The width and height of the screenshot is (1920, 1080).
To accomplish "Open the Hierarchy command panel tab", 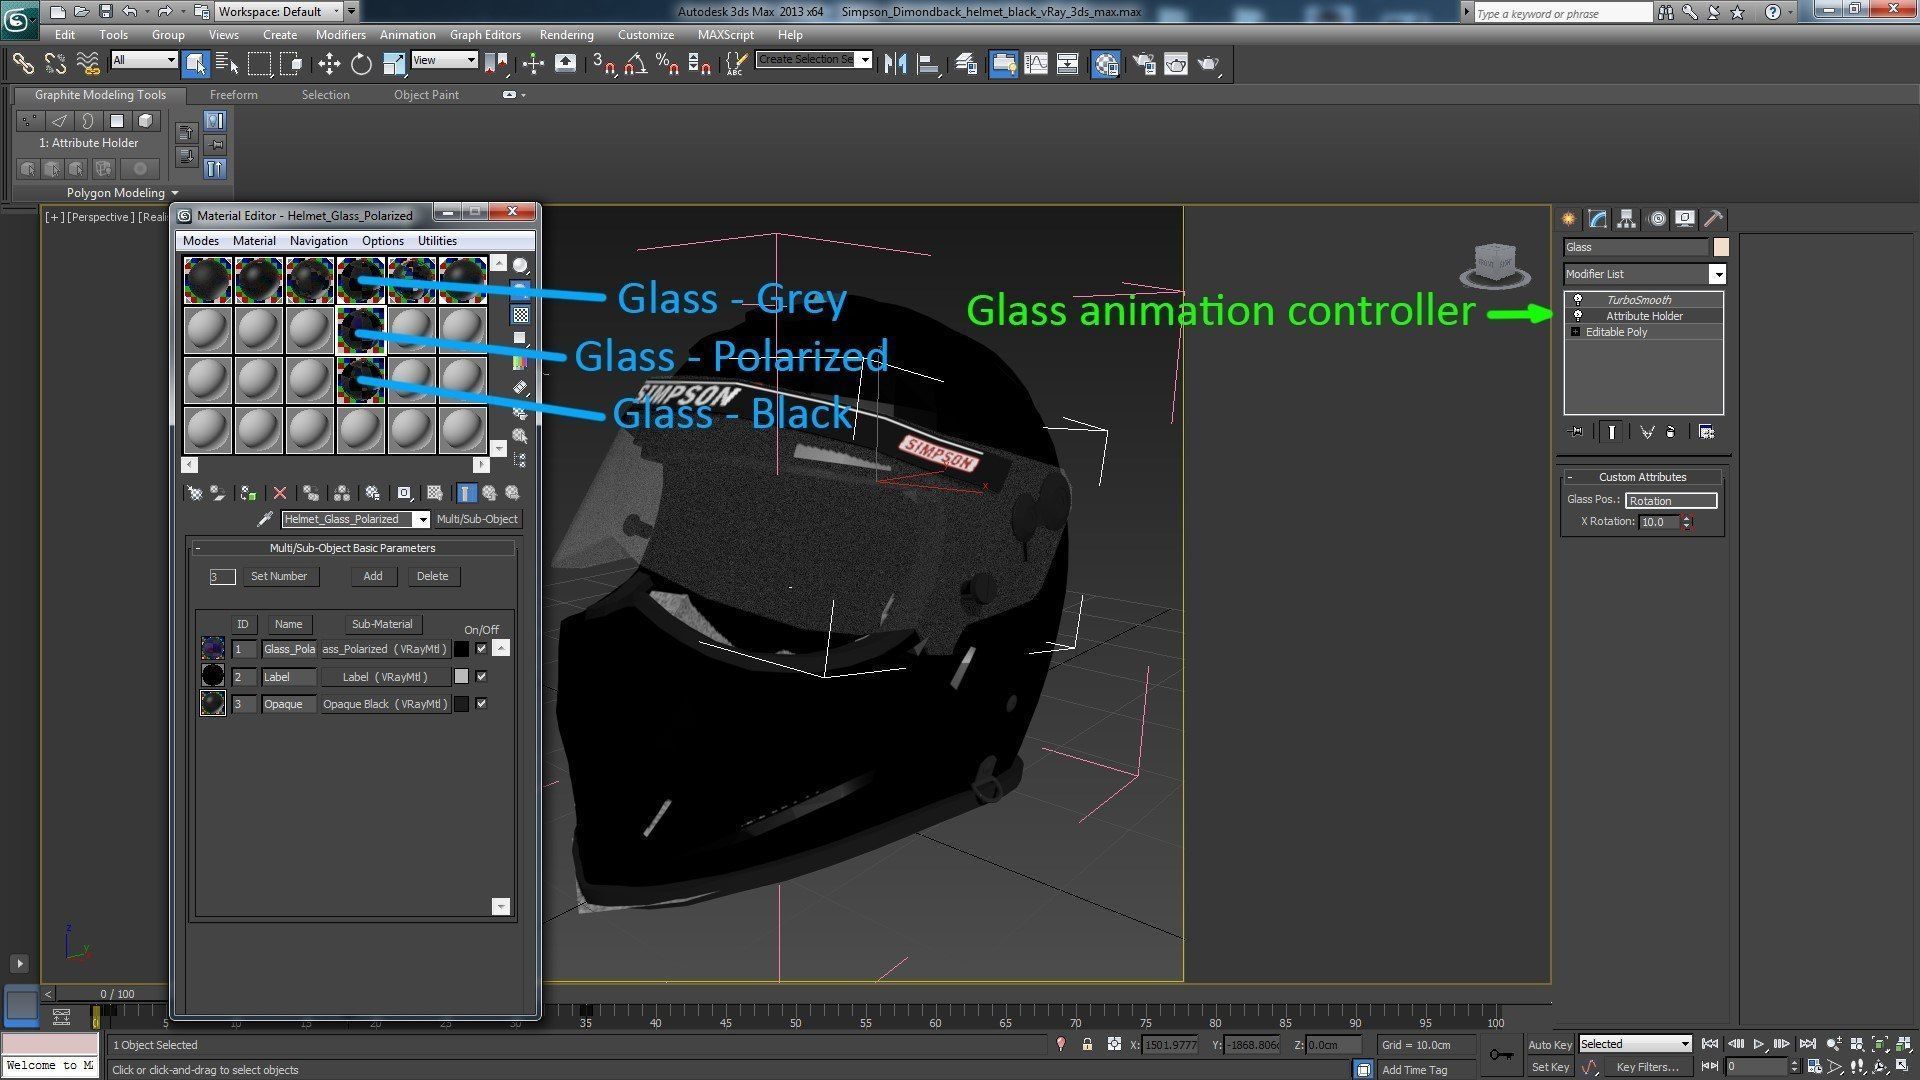I will pyautogui.click(x=1626, y=219).
